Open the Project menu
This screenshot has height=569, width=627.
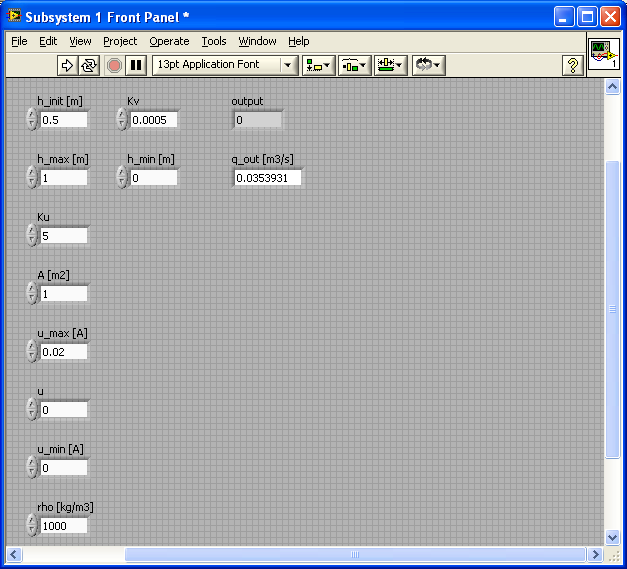pos(120,41)
